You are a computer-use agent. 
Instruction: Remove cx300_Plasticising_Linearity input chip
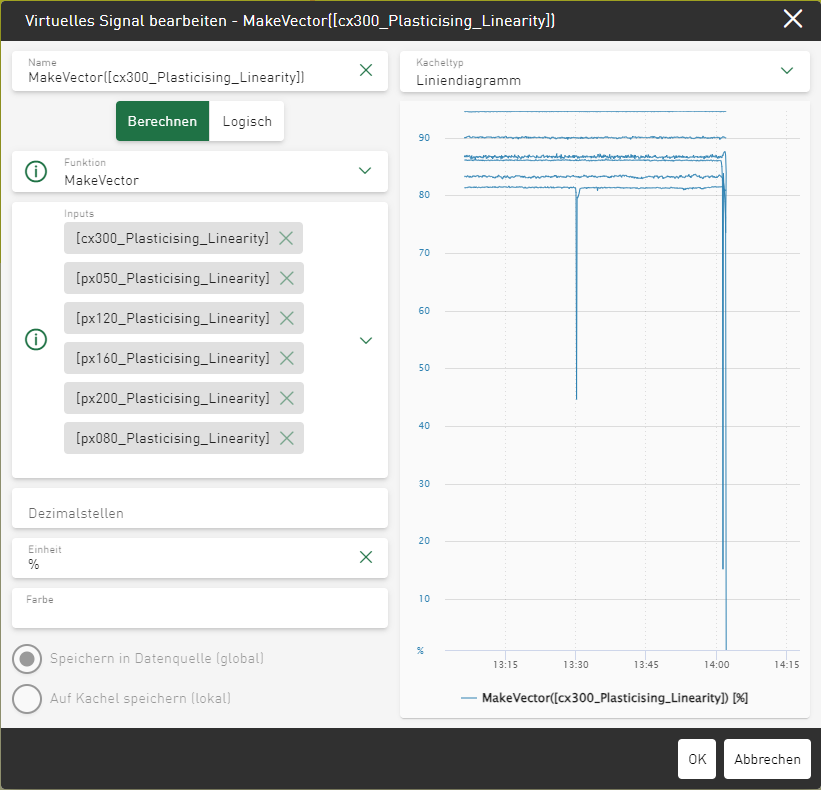tap(286, 238)
